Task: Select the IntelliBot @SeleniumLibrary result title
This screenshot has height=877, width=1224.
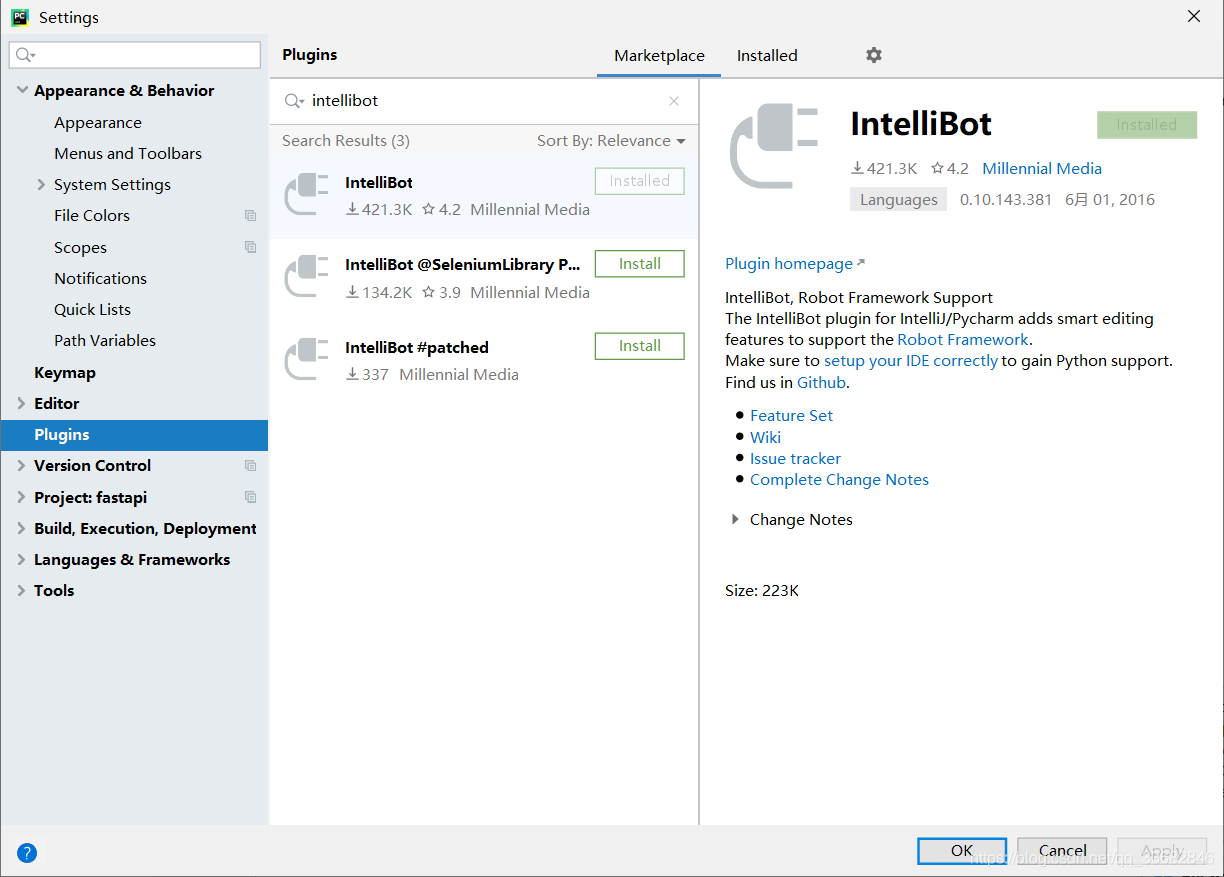Action: tap(463, 265)
